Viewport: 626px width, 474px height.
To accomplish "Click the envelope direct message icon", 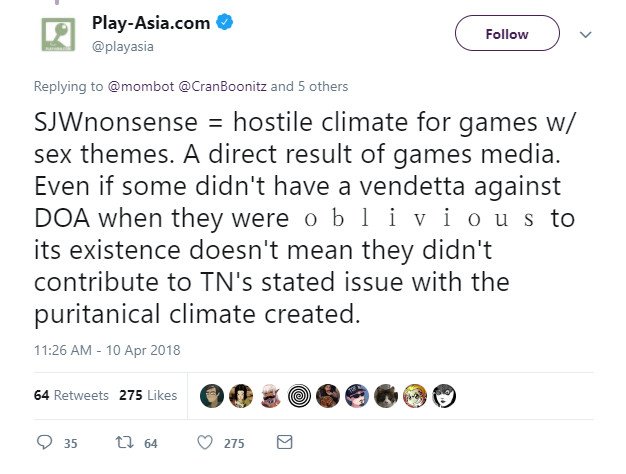I will pyautogui.click(x=285, y=442).
